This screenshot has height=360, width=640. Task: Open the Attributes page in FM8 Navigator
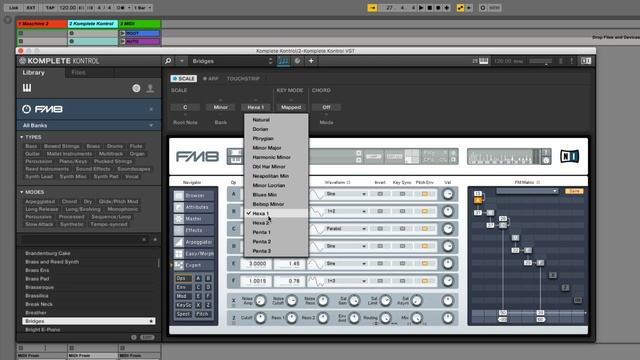(194, 207)
